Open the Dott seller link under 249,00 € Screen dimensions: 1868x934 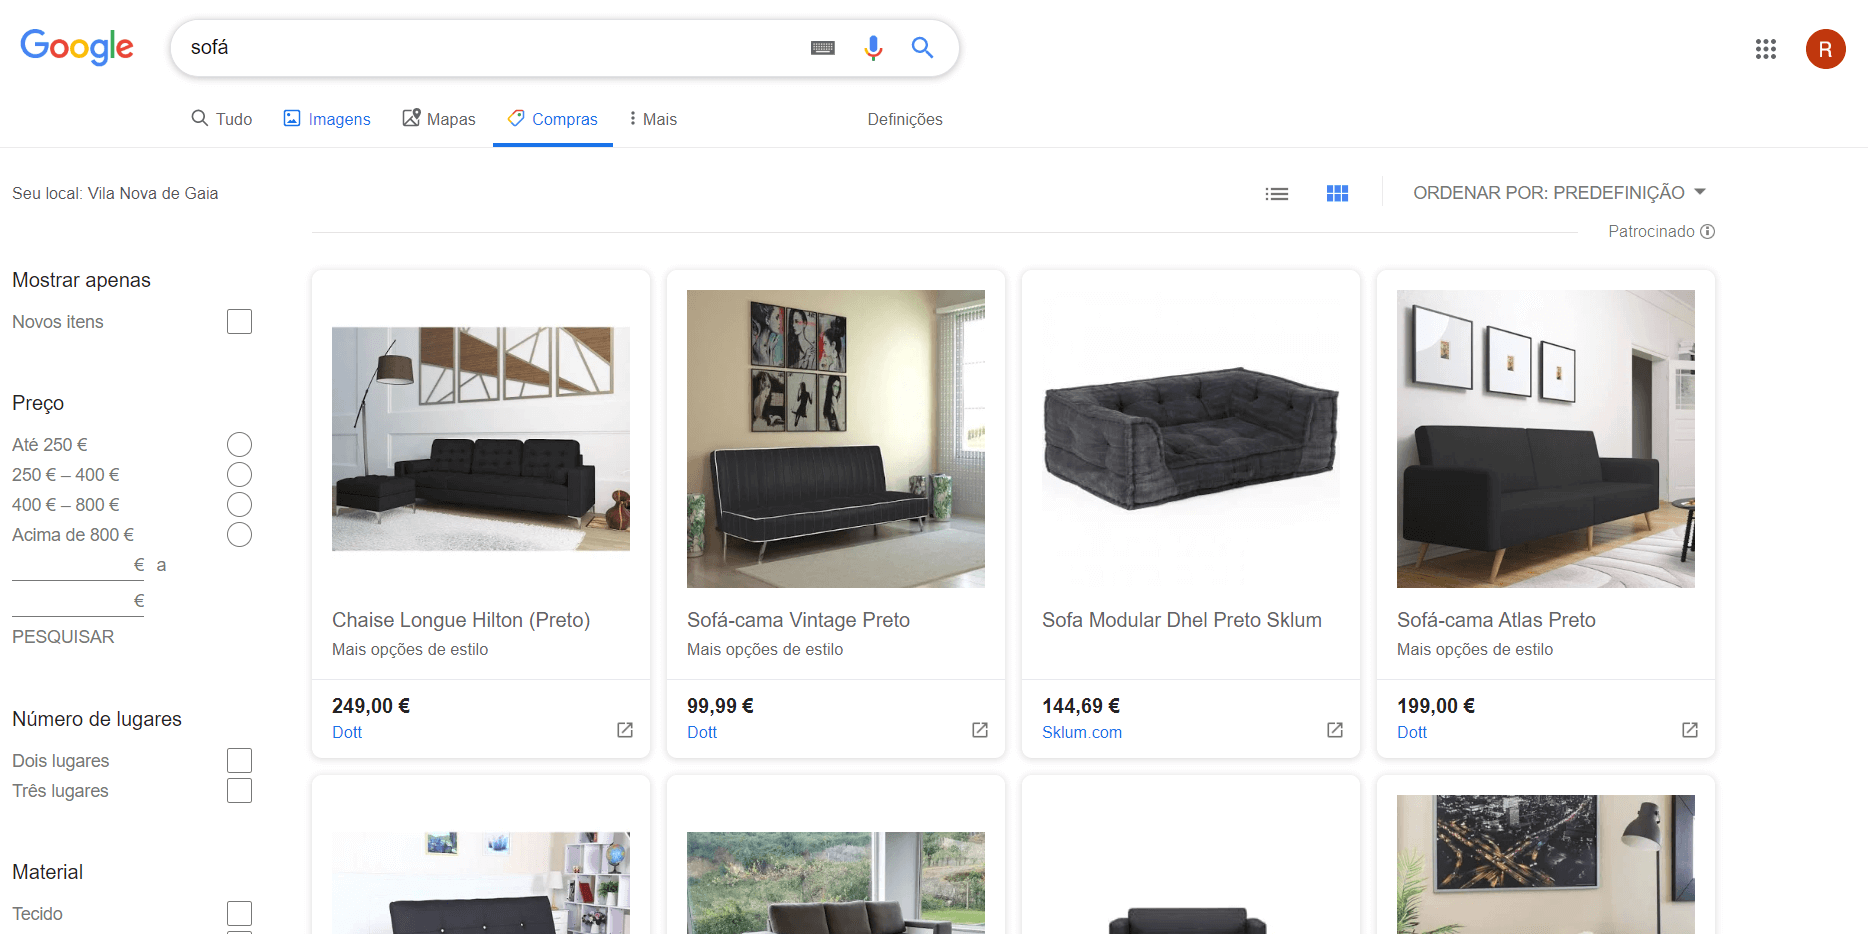point(347,732)
